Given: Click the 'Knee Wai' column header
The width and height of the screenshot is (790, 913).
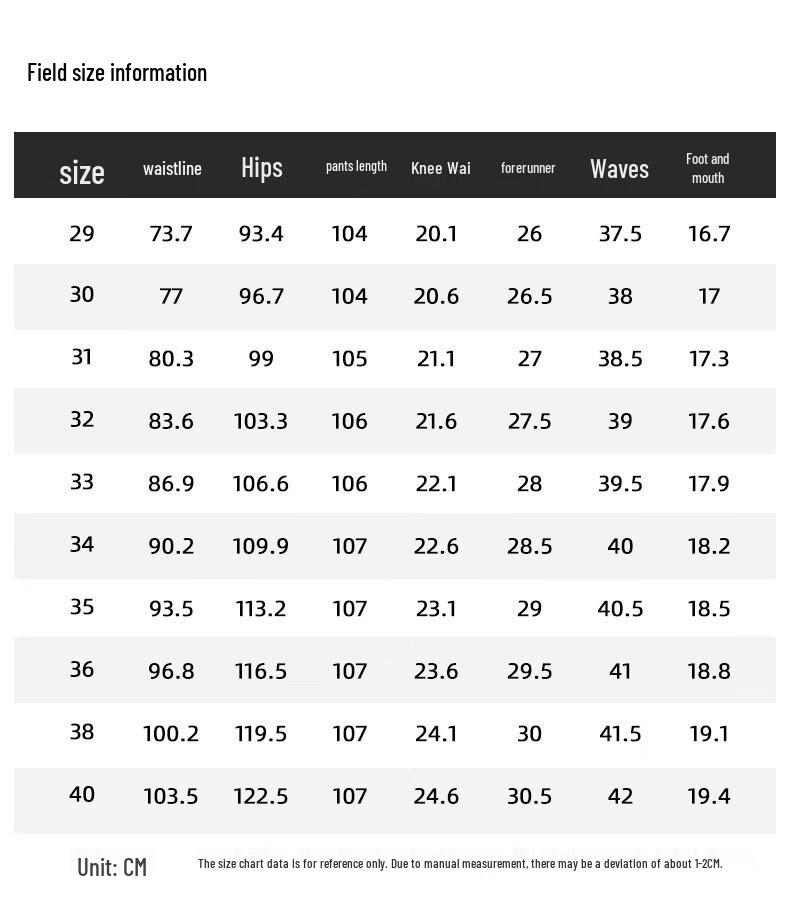Looking at the screenshot, I should pyautogui.click(x=440, y=168).
